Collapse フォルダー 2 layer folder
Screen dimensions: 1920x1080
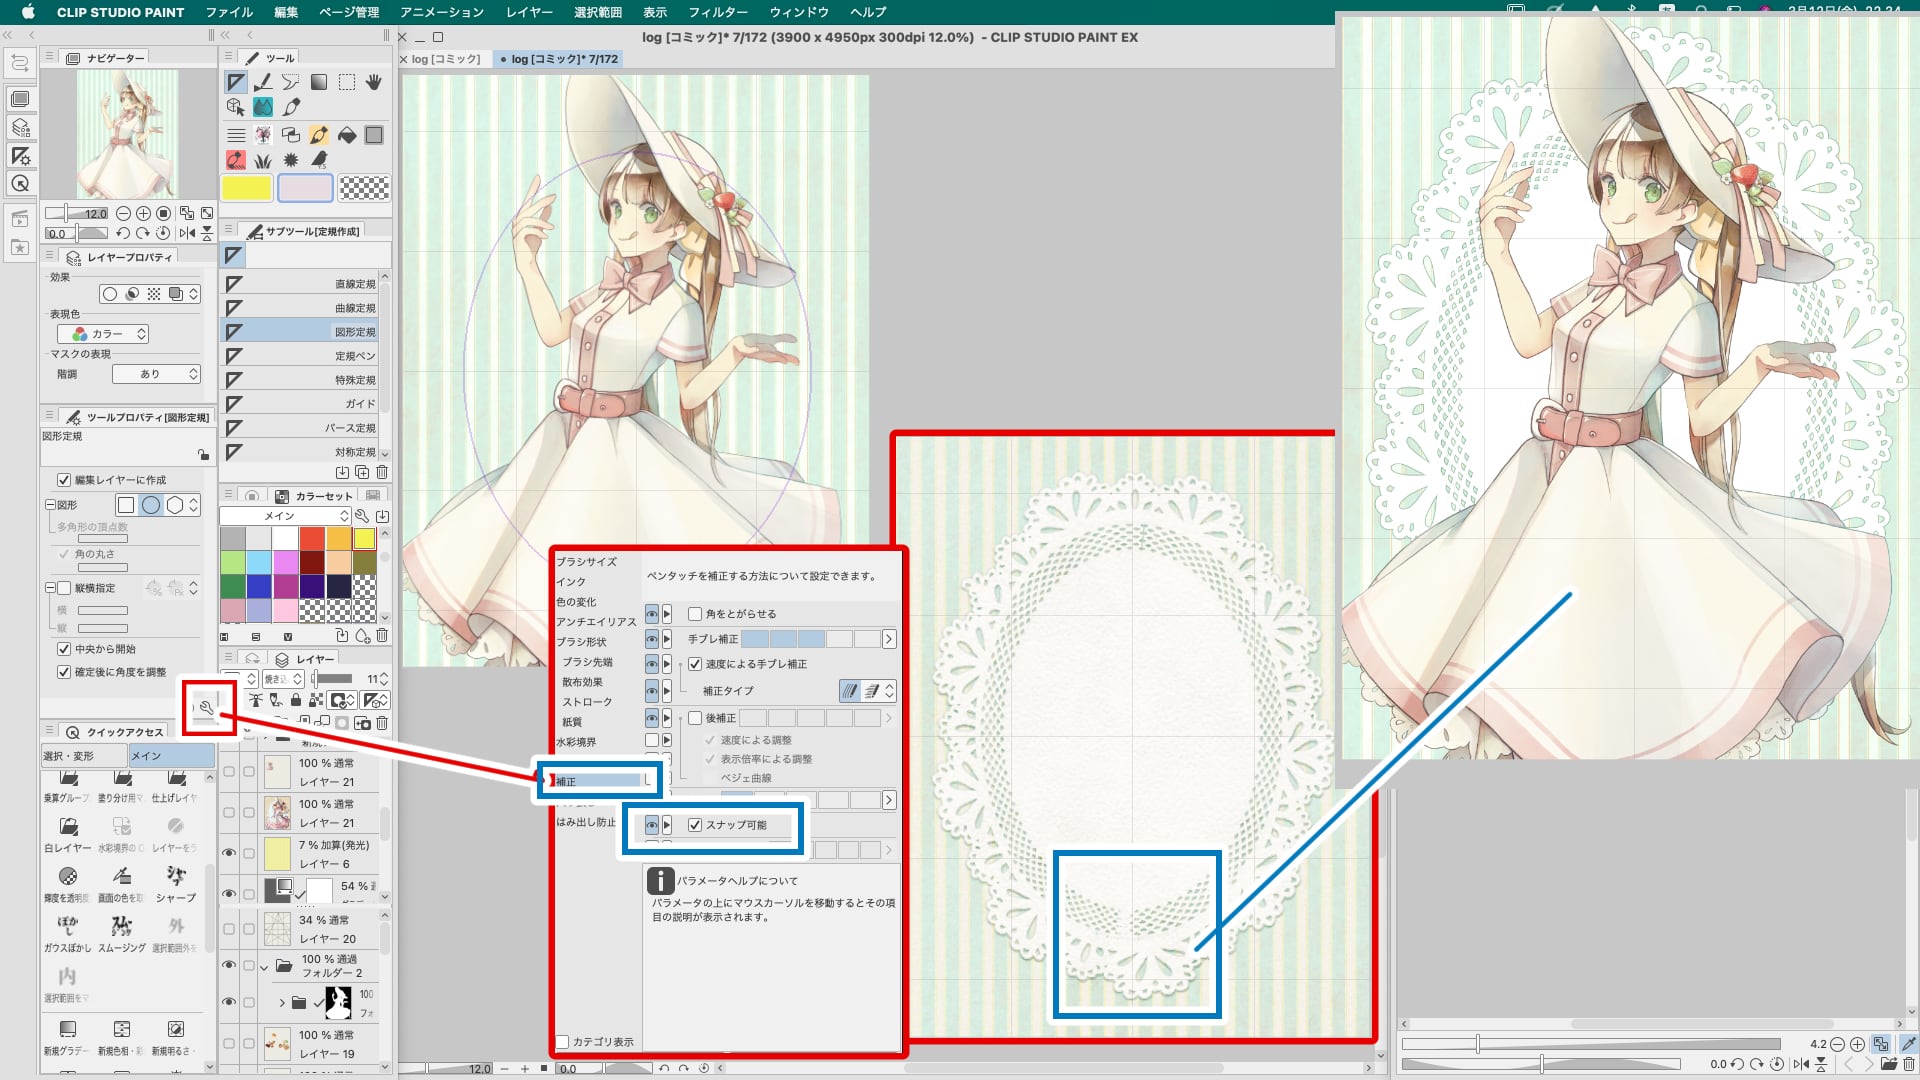(264, 967)
